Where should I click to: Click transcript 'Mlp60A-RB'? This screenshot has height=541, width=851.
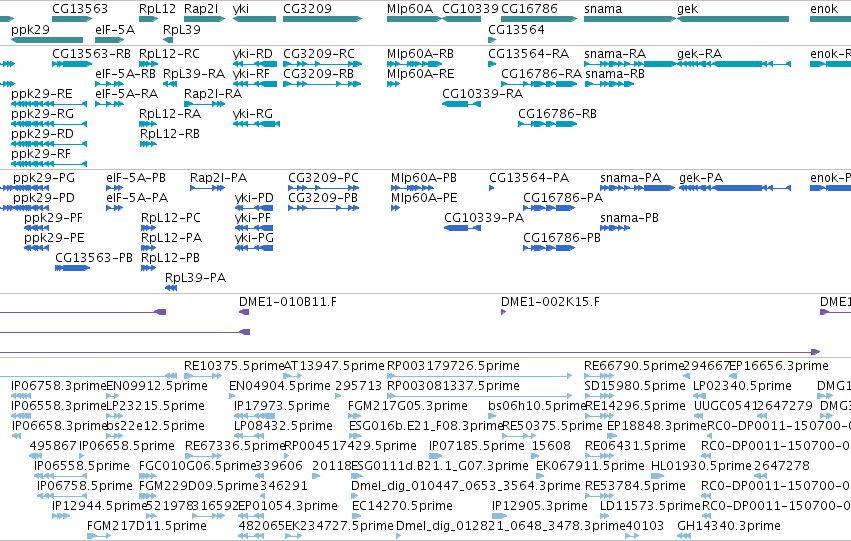coord(420,54)
